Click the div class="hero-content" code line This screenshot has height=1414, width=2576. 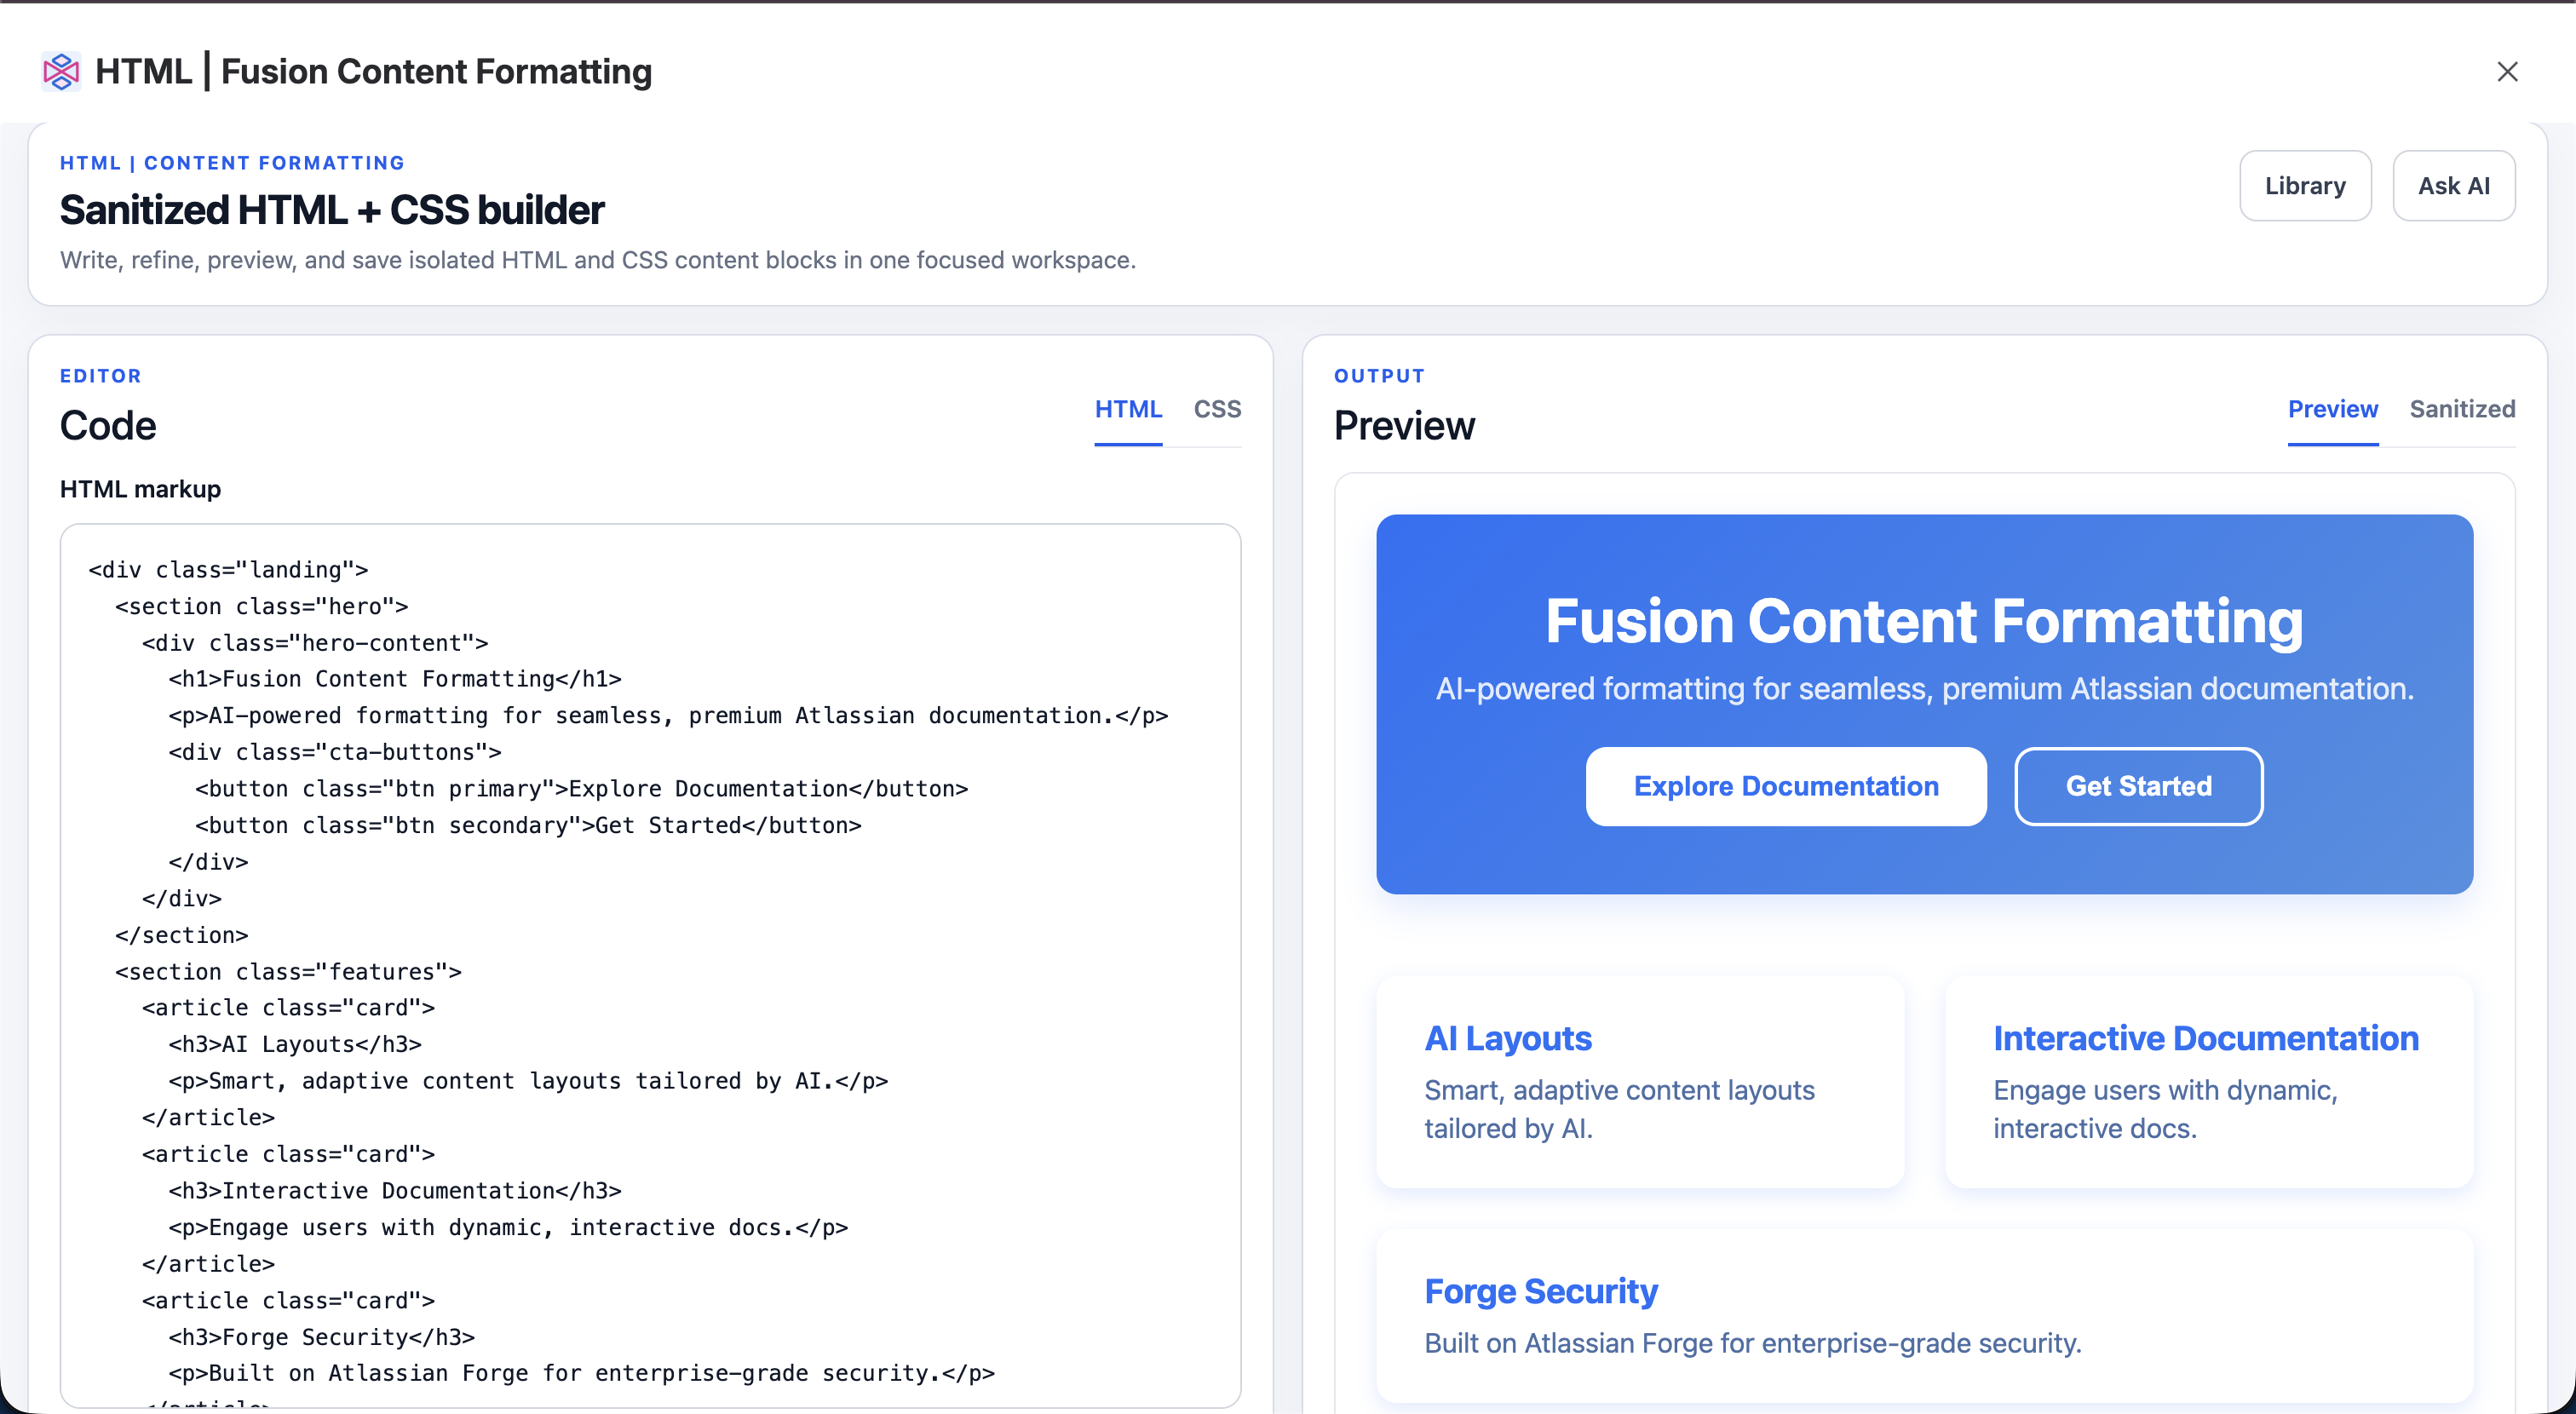(x=315, y=643)
